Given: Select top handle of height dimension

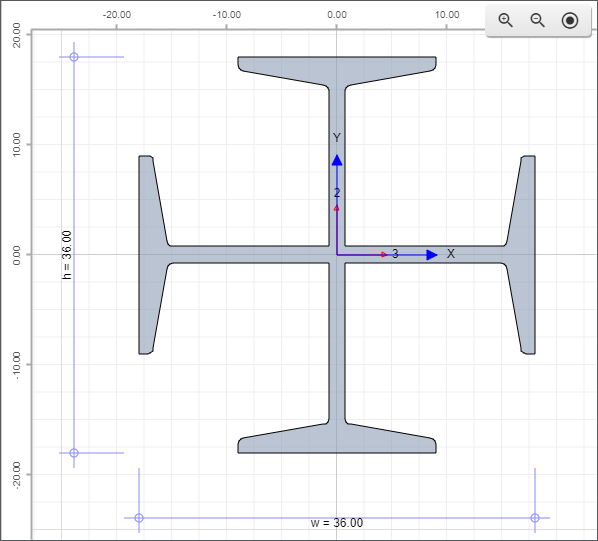Looking at the screenshot, I should click(x=74, y=57).
